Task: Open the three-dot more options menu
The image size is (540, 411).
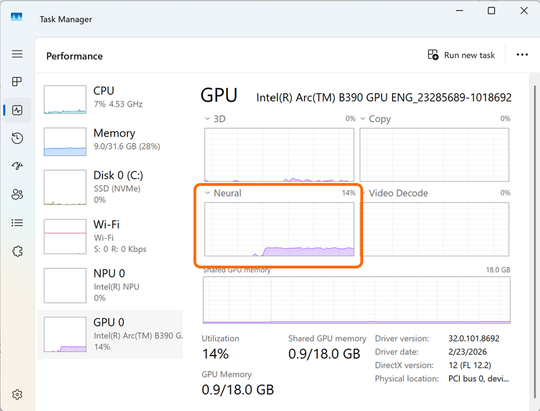Action: coord(522,55)
